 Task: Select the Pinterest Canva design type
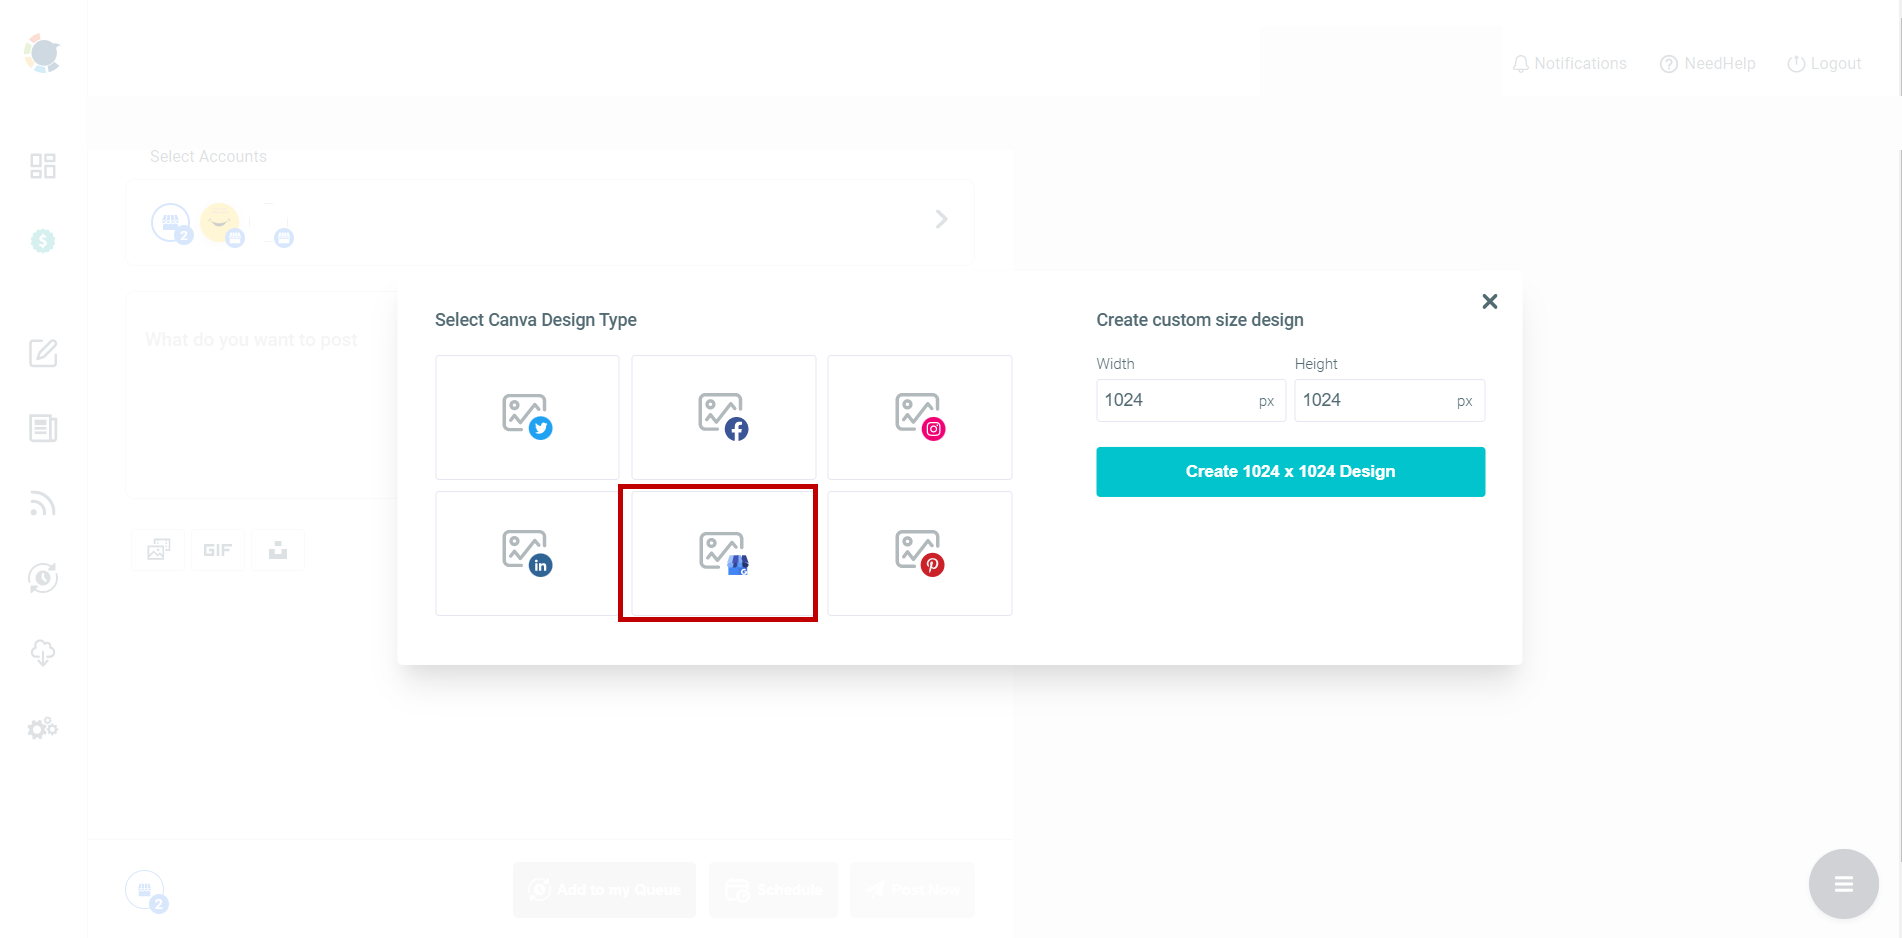pyautogui.click(x=919, y=553)
